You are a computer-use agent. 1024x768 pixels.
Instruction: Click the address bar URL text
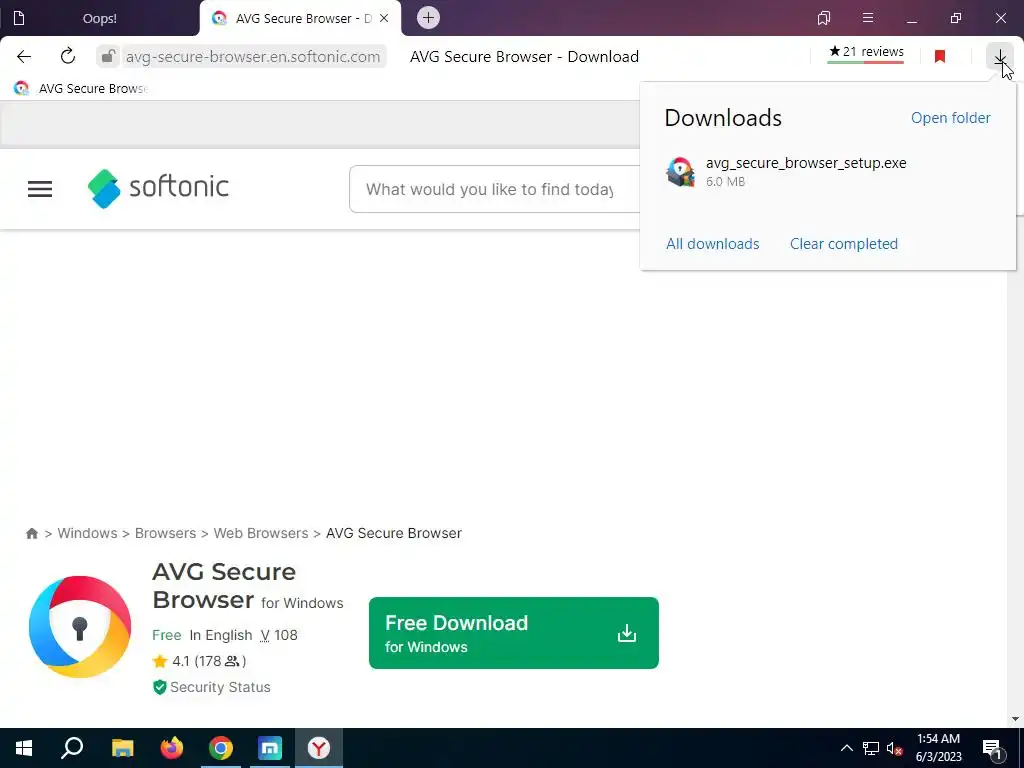pos(253,57)
